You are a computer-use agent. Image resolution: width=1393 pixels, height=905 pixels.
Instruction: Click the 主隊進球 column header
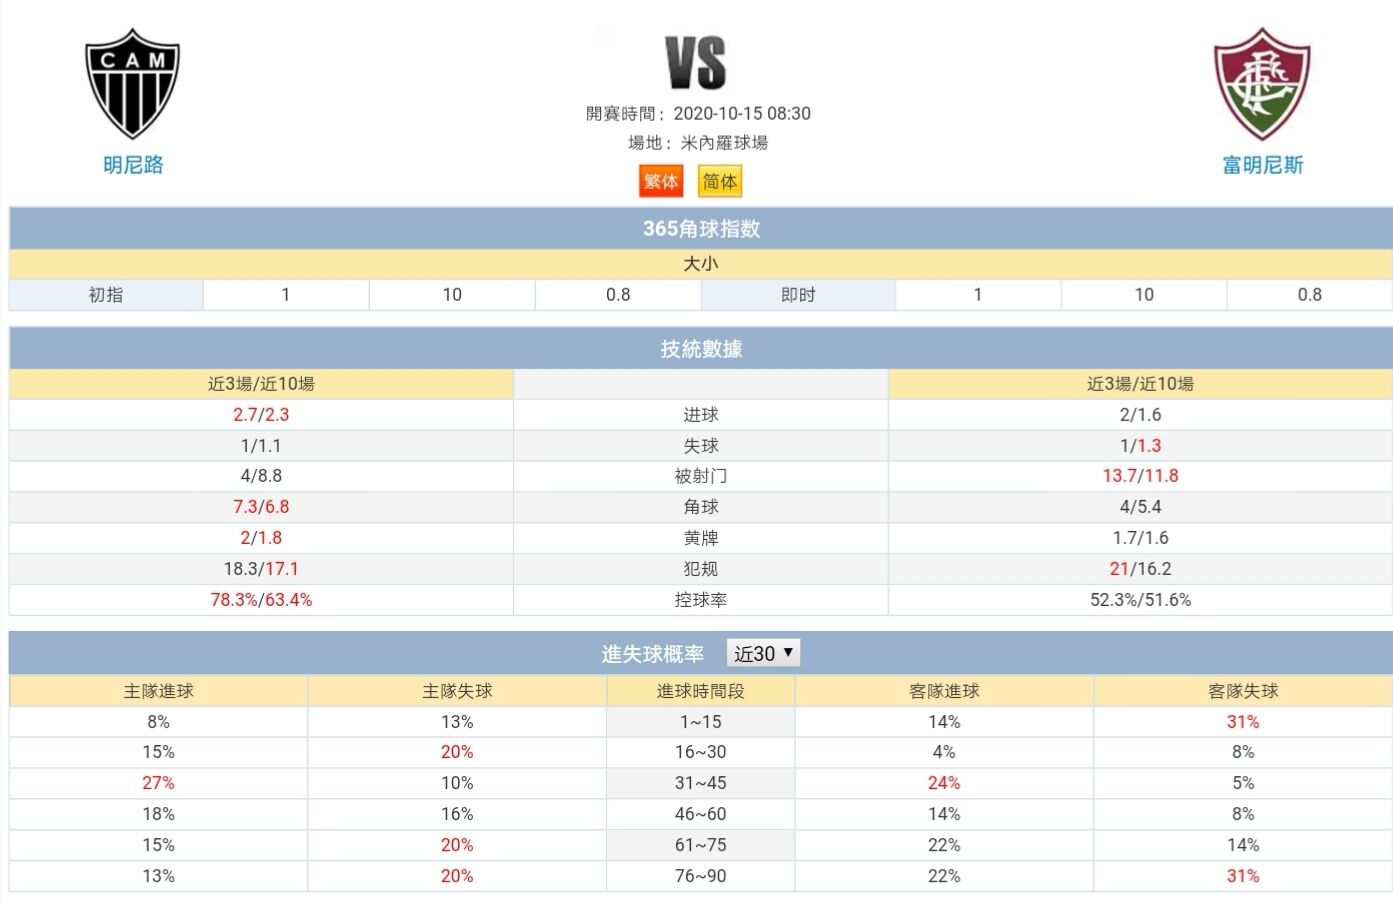[x=159, y=691]
